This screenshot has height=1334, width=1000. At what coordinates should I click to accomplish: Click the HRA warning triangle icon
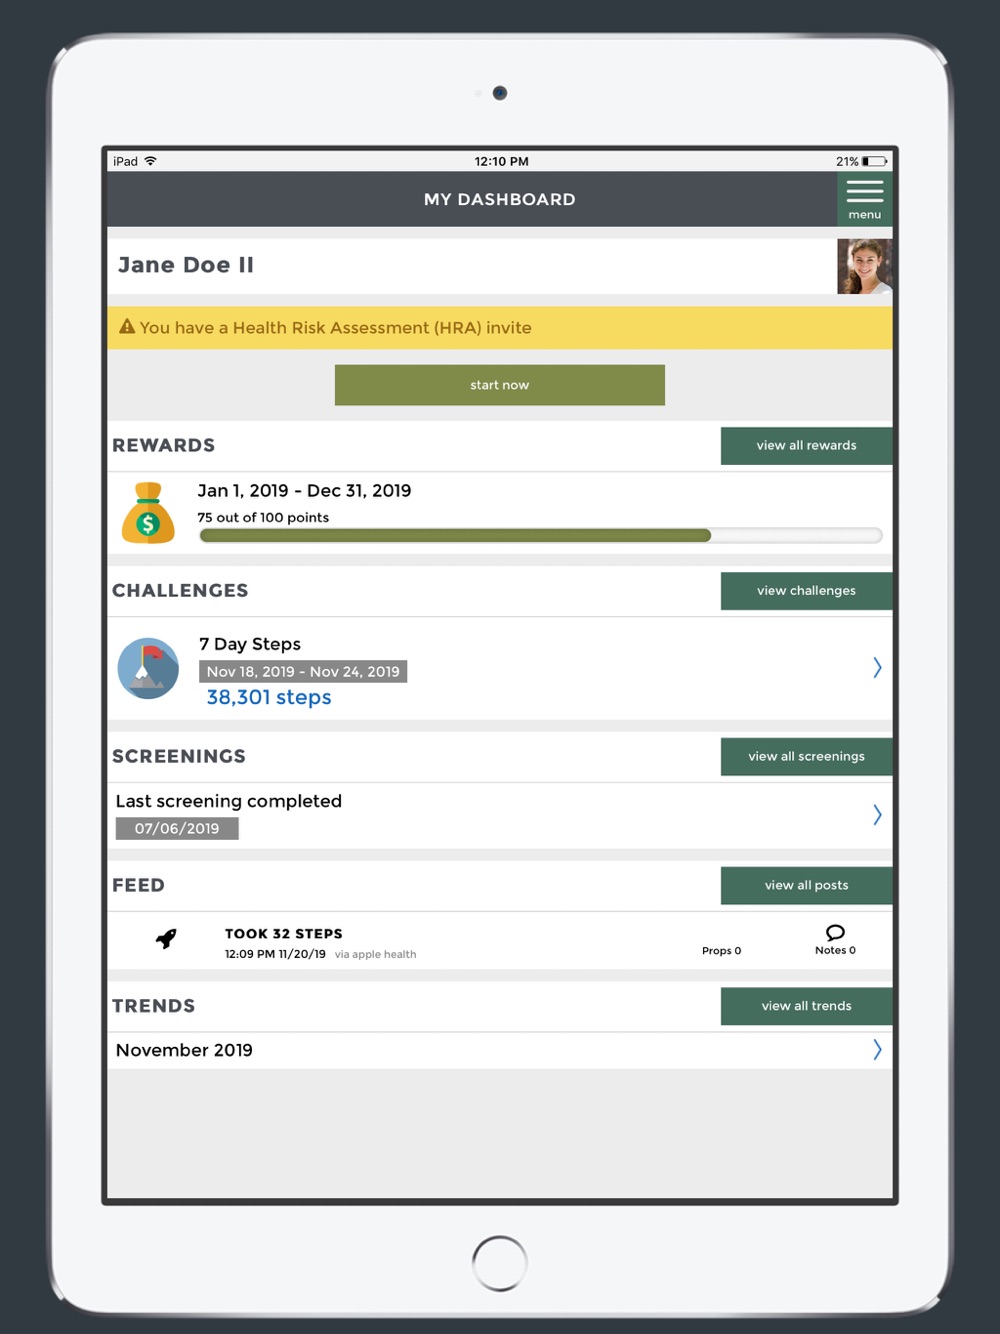(127, 326)
